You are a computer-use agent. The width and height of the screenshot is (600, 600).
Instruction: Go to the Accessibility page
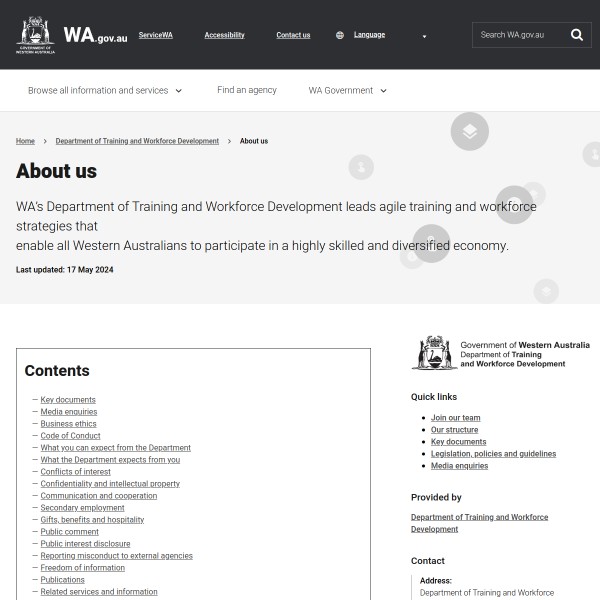(224, 35)
